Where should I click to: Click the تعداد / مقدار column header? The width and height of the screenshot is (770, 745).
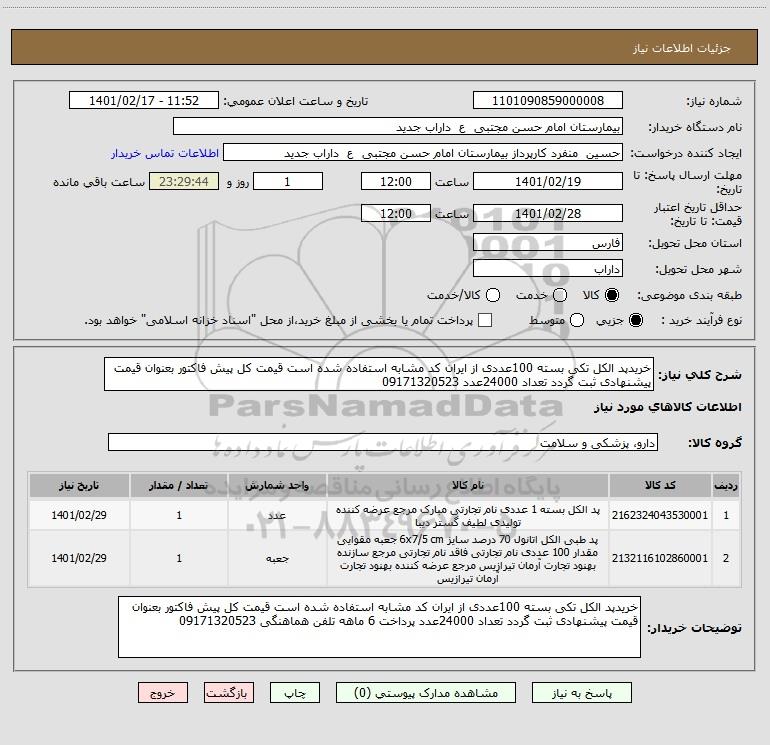[179, 486]
